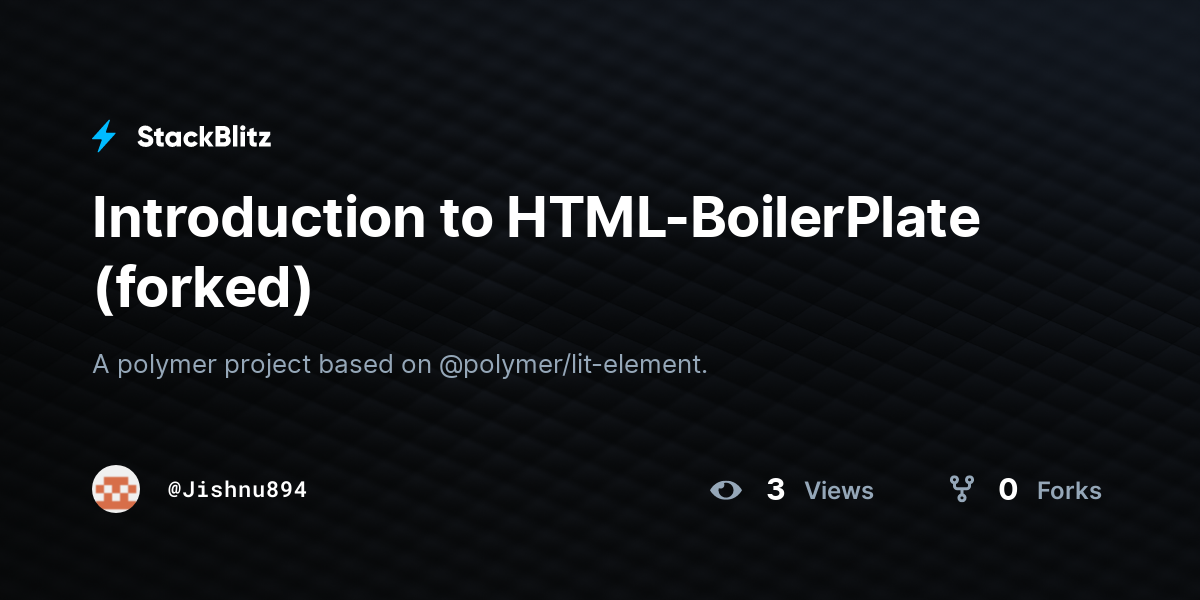This screenshot has height=600, width=1200.
Task: Click the view count number 3
Action: pyautogui.click(x=775, y=490)
